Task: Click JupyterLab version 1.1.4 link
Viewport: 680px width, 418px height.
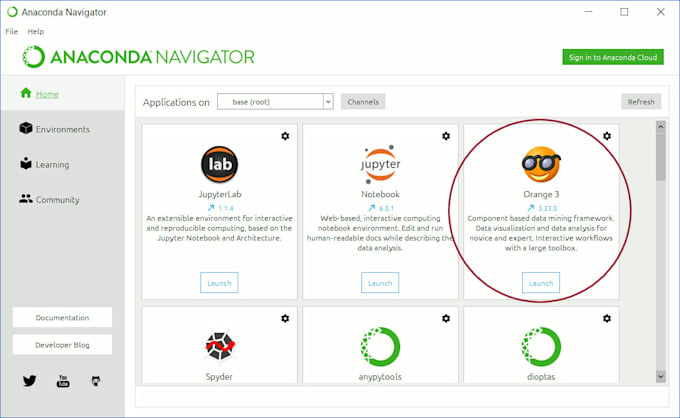Action: tap(221, 208)
